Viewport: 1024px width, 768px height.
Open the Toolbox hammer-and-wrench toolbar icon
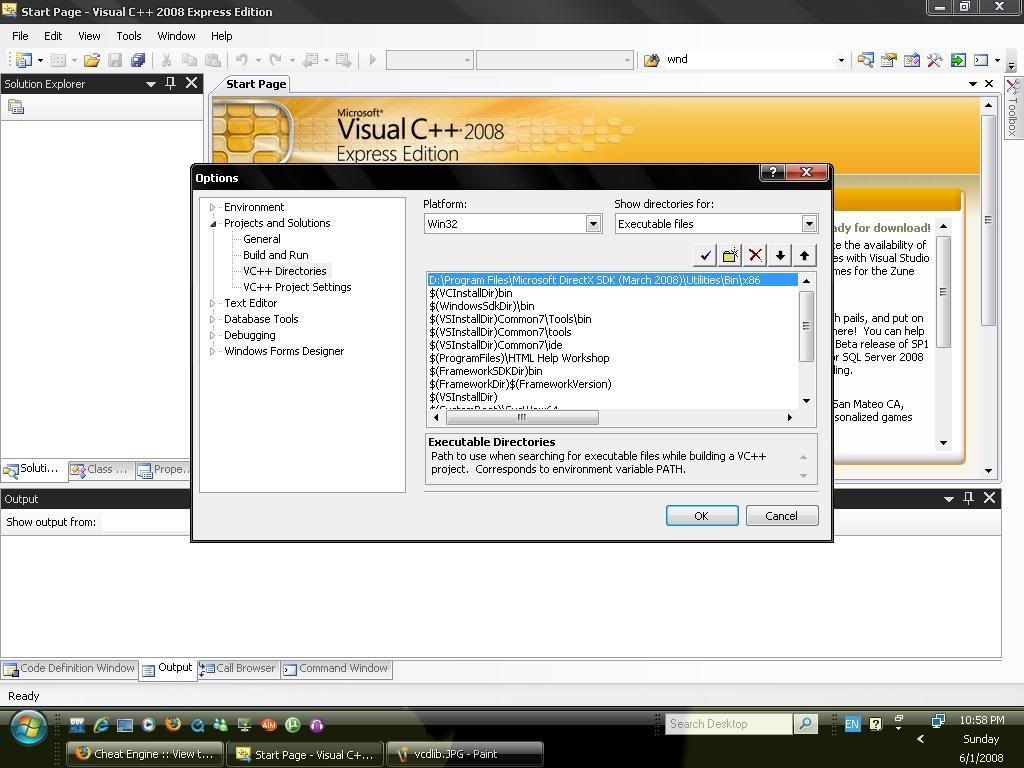click(935, 60)
